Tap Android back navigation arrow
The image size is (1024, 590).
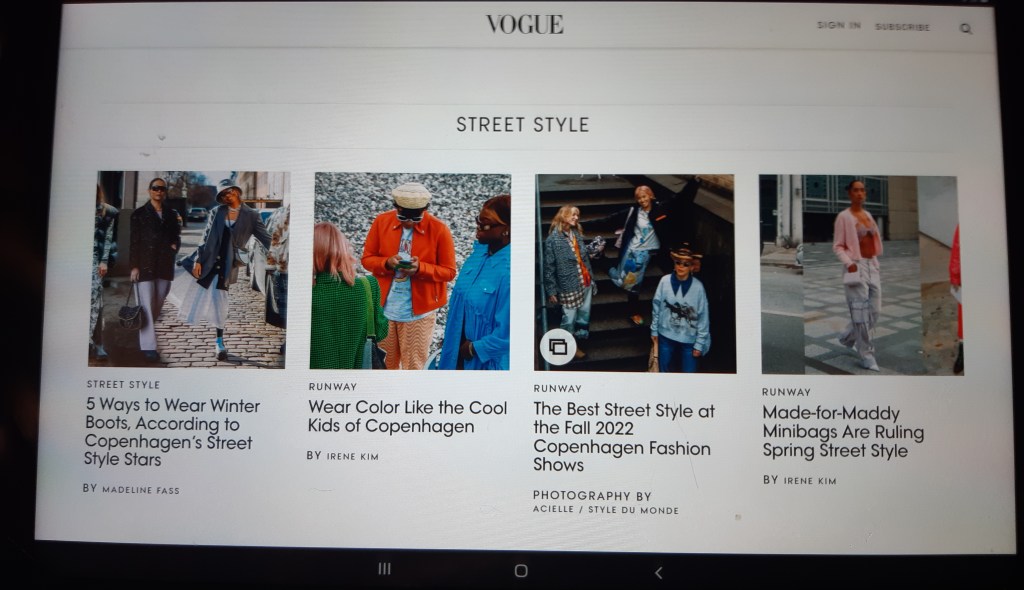tap(657, 572)
